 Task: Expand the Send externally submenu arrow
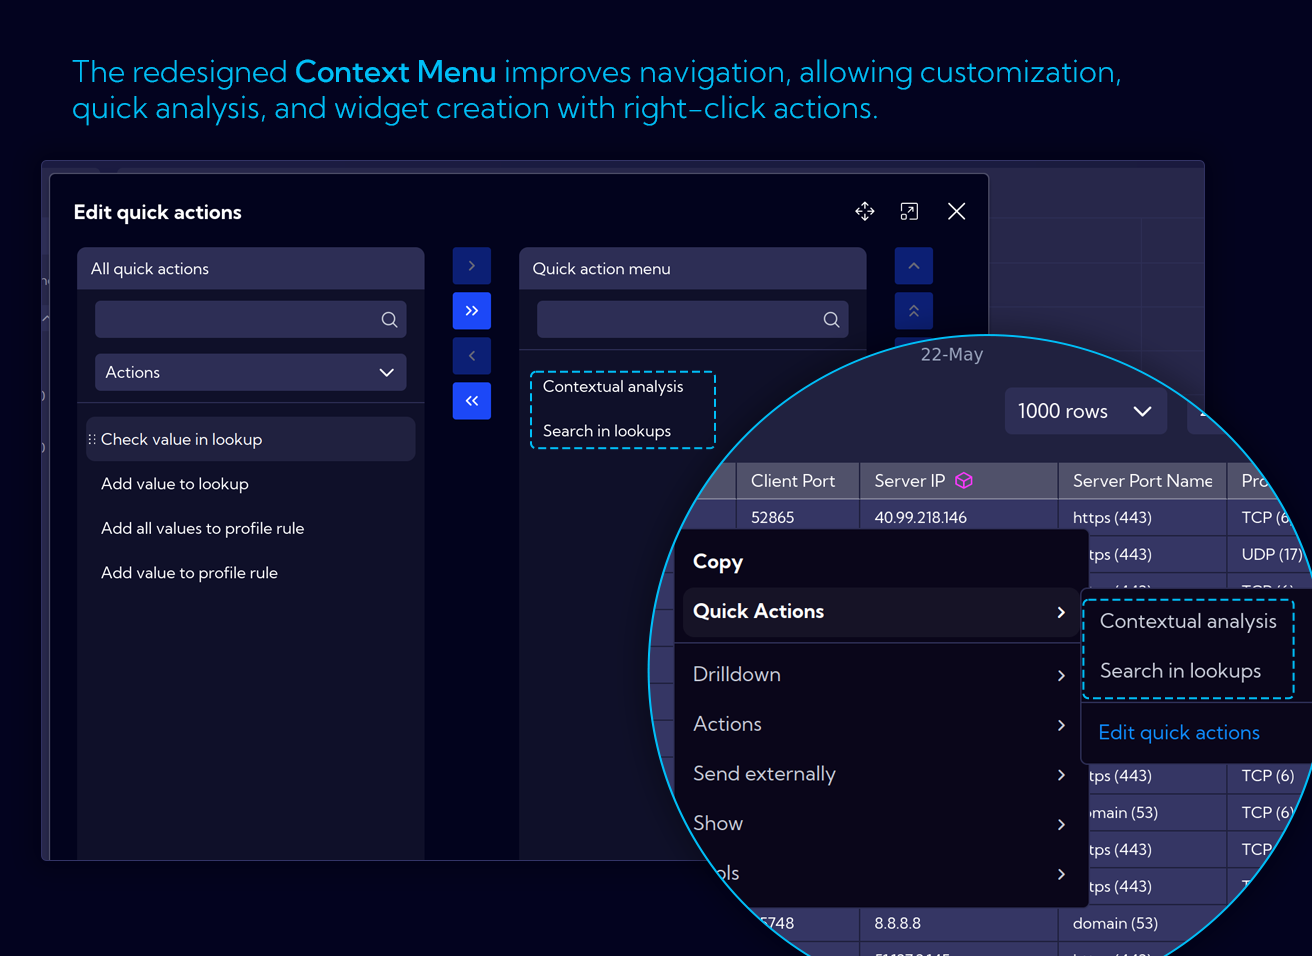click(1061, 775)
